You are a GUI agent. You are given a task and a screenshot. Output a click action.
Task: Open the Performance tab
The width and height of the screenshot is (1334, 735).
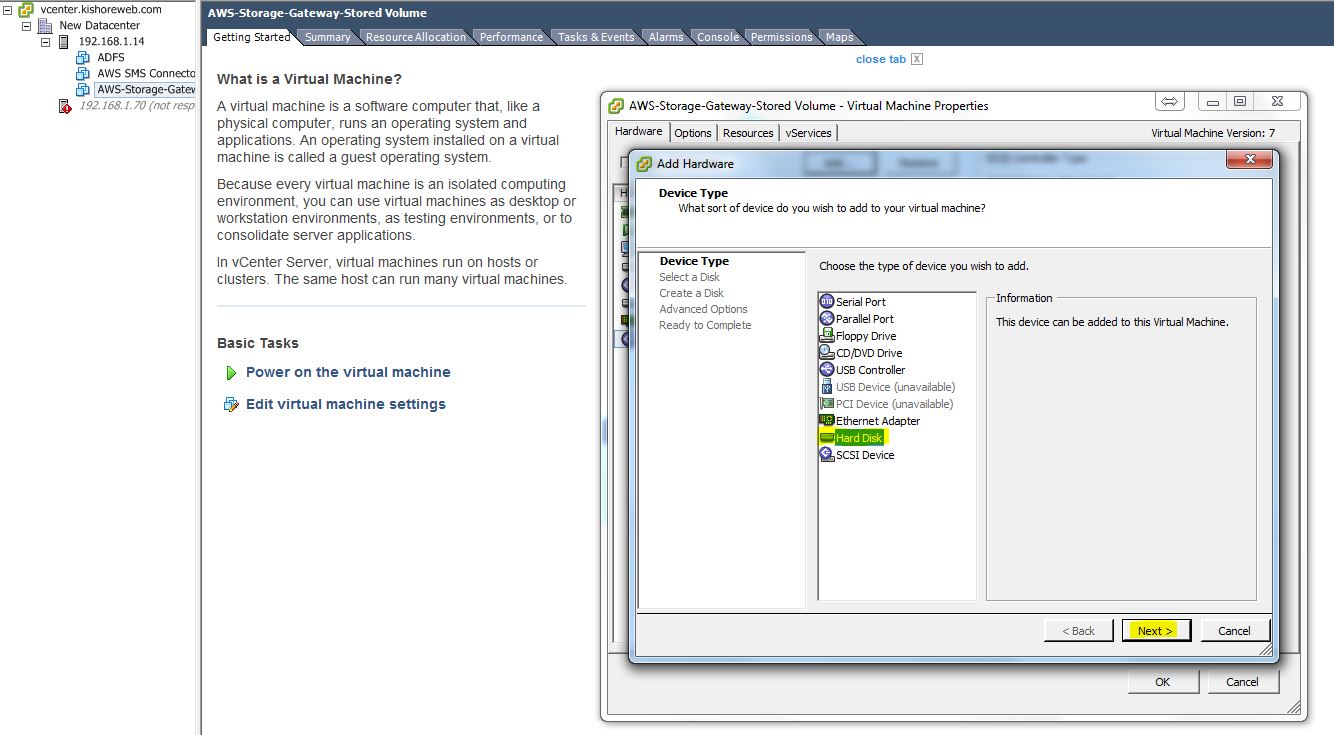point(511,37)
